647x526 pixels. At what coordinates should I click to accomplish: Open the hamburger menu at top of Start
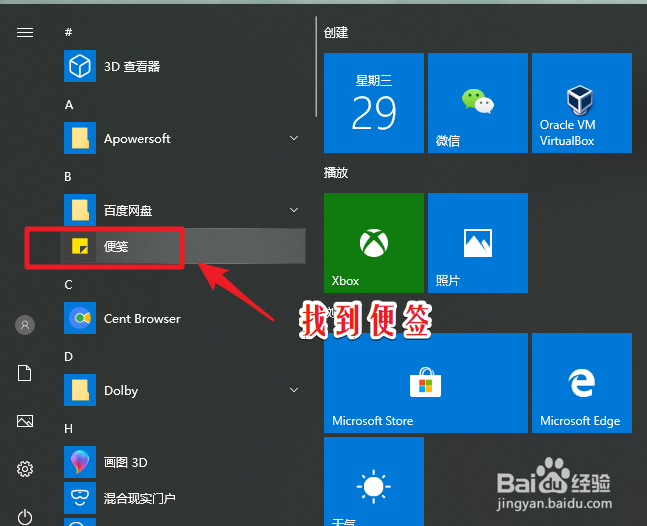25,32
